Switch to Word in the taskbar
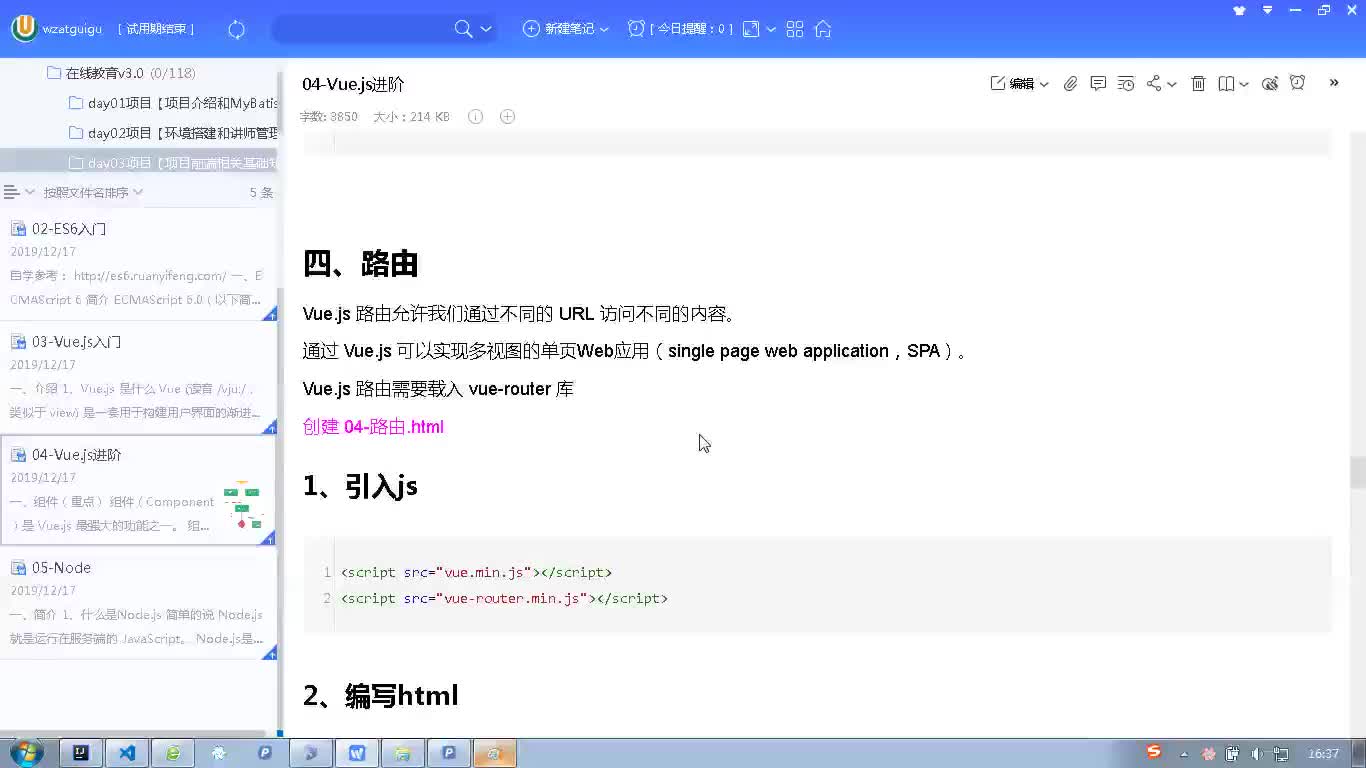This screenshot has width=1366, height=768. 357,753
